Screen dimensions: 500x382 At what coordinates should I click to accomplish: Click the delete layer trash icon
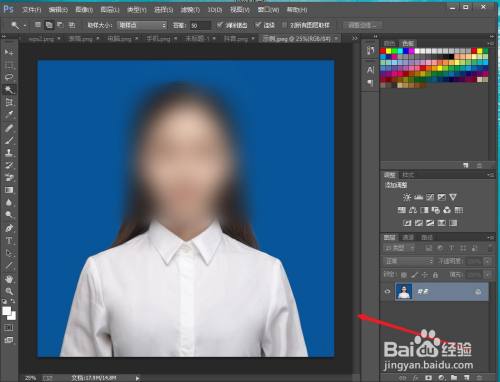click(x=479, y=378)
